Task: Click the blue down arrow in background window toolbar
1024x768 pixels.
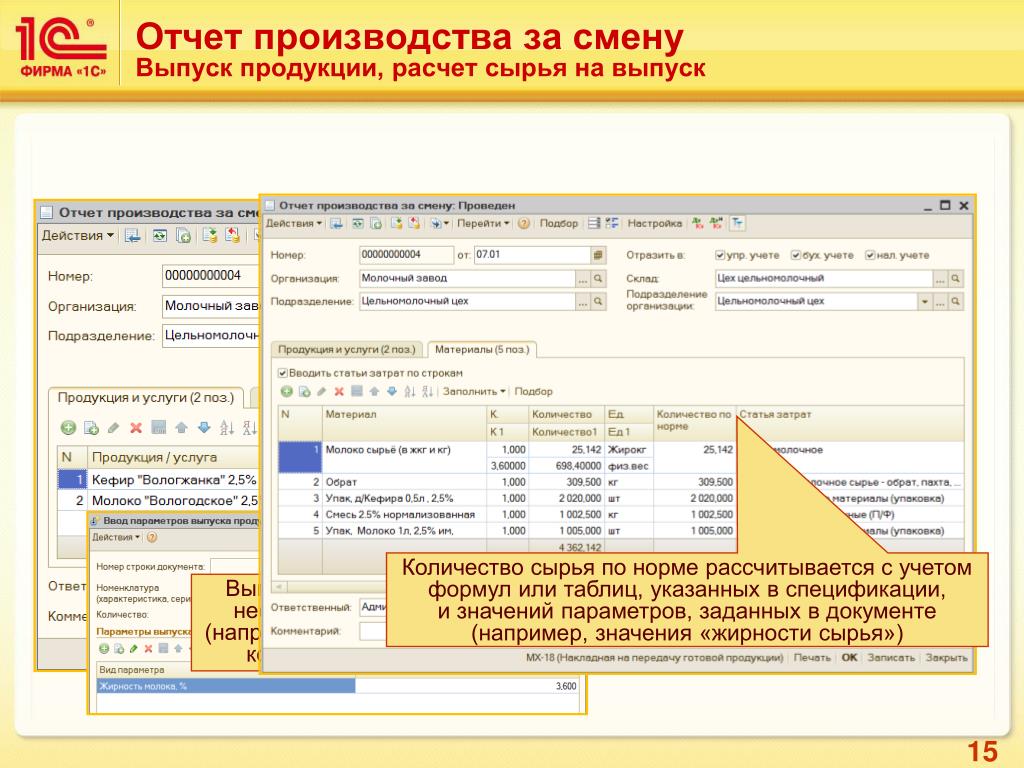Action: 204,428
